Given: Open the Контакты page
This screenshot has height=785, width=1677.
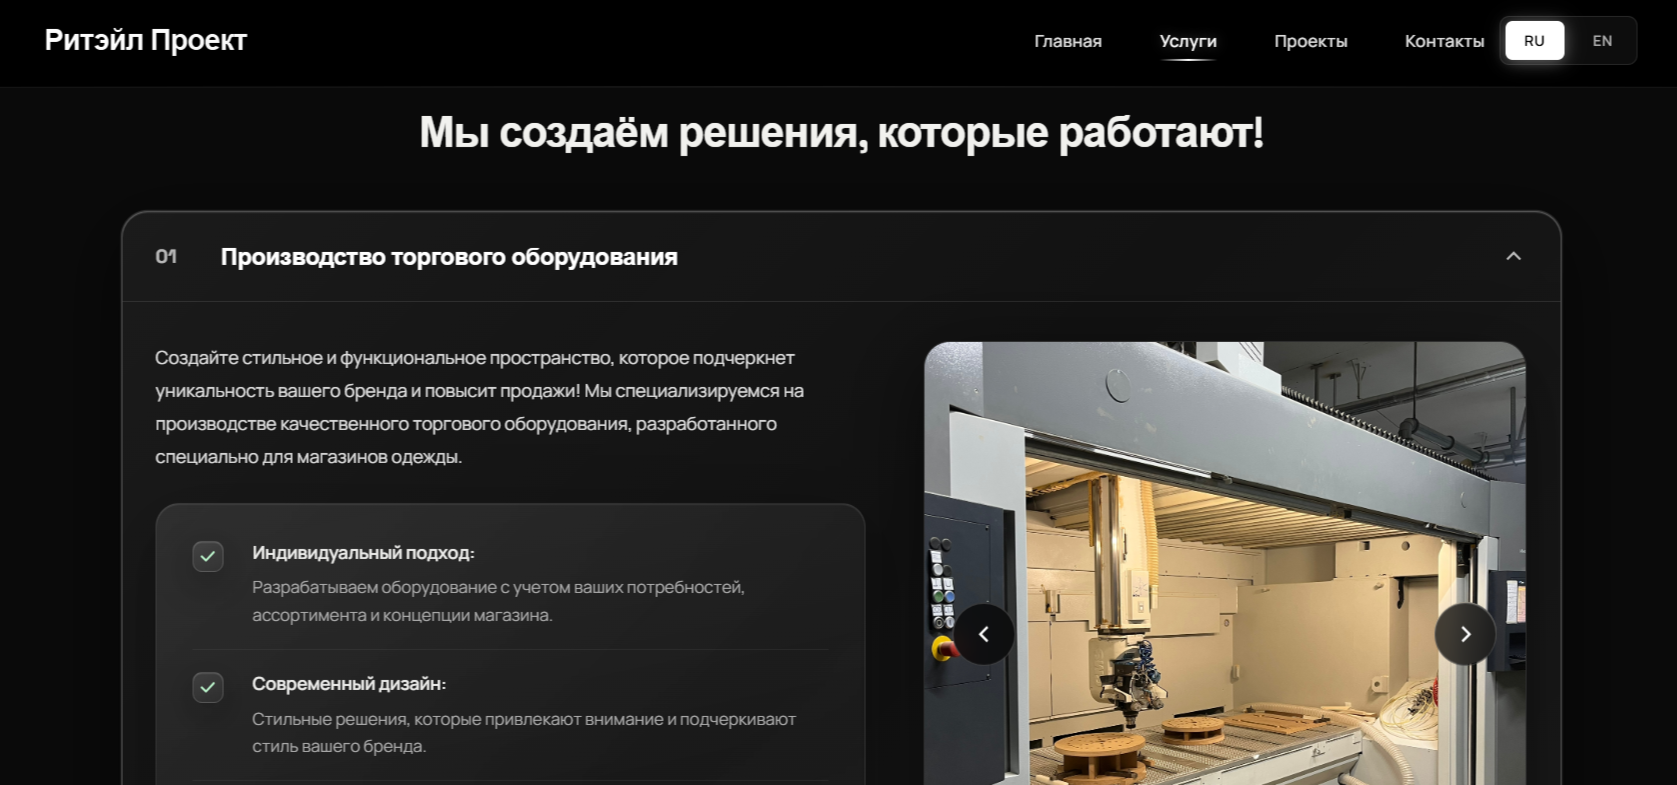Looking at the screenshot, I should point(1444,41).
